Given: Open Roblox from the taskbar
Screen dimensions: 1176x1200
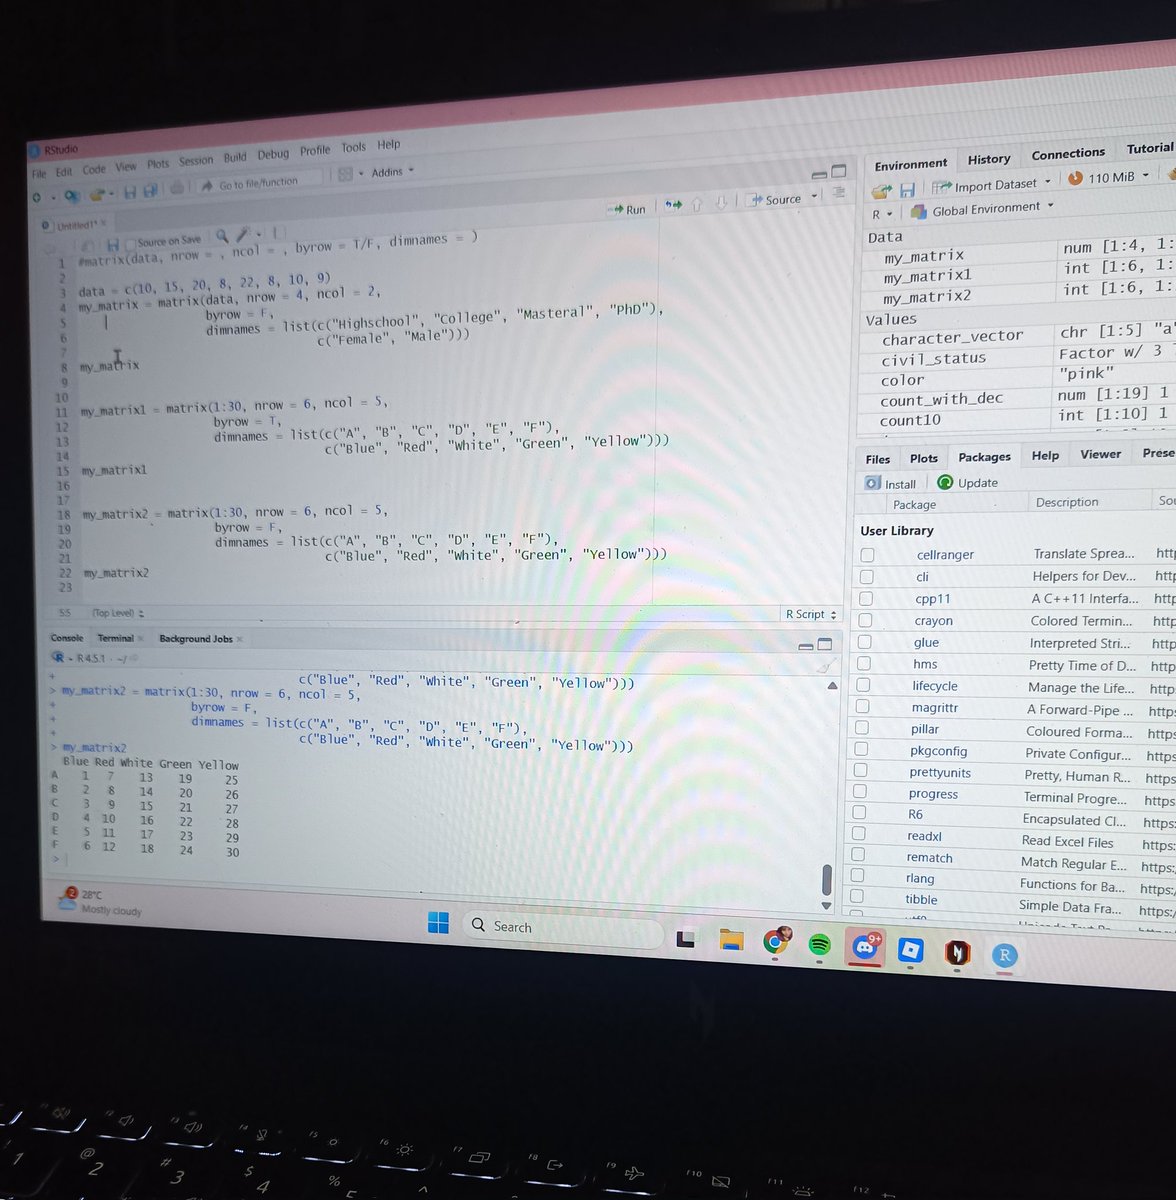Looking at the screenshot, I should pyautogui.click(x=910, y=949).
